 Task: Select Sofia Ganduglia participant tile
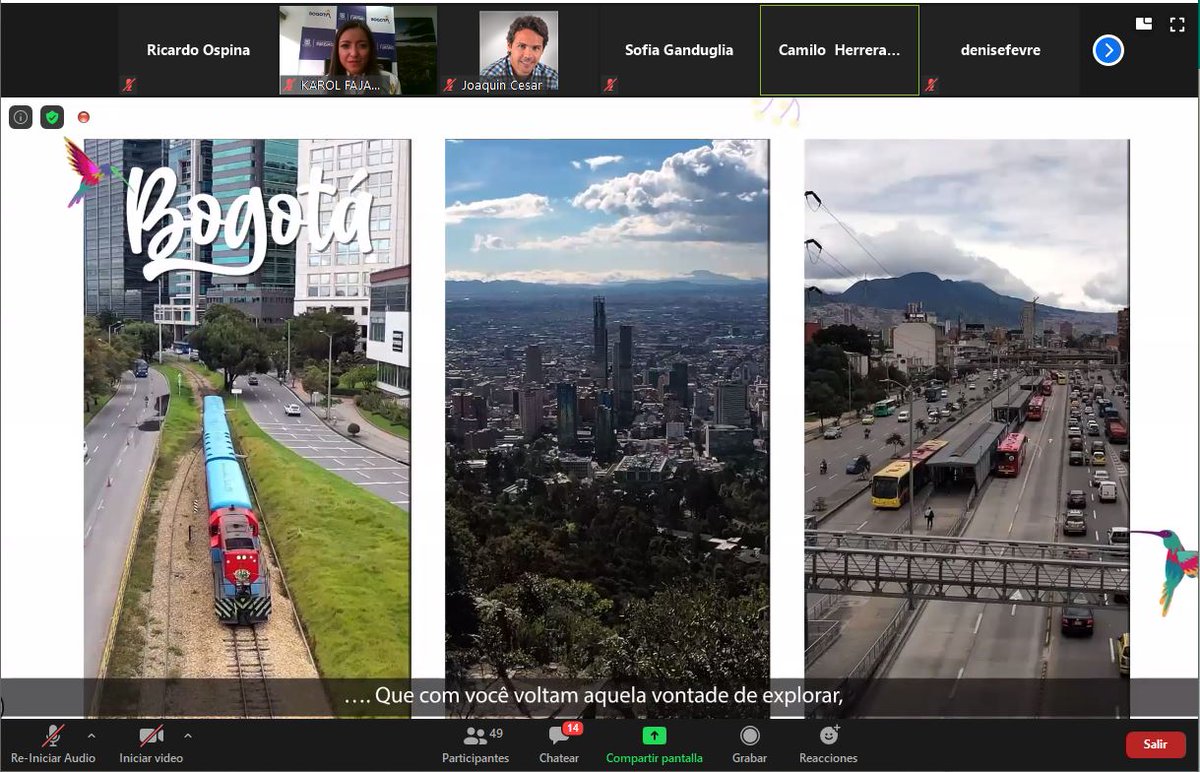679,50
